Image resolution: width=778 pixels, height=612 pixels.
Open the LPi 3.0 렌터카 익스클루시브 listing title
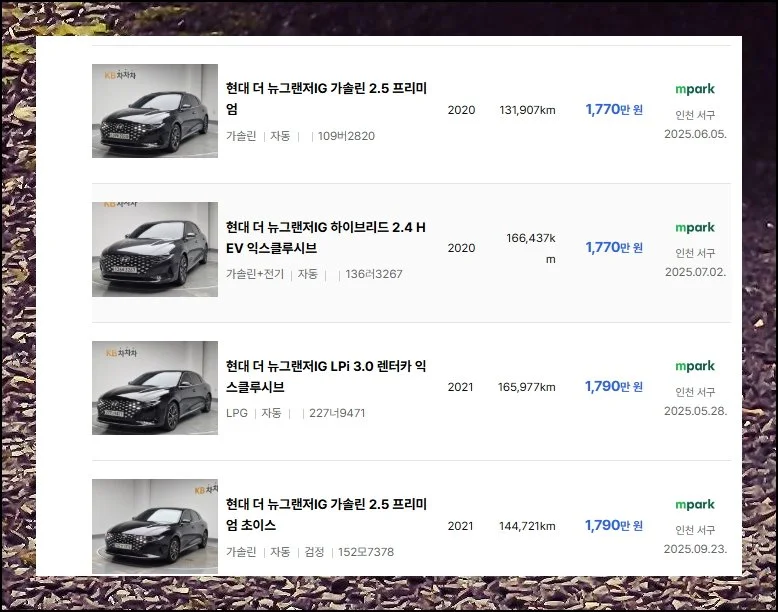pyautogui.click(x=326, y=376)
